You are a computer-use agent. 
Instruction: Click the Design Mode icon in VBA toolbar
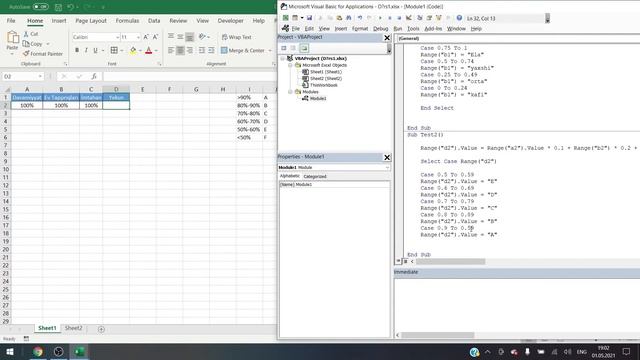[409, 18]
